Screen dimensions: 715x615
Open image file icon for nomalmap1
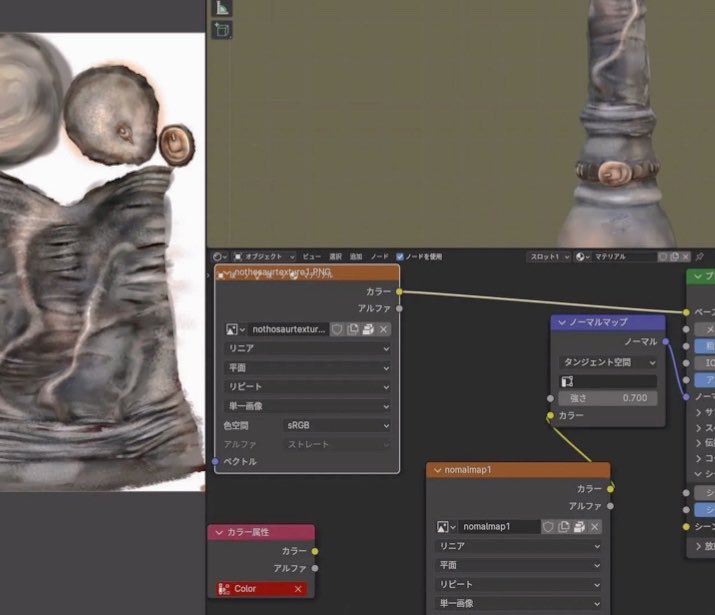[x=579, y=527]
